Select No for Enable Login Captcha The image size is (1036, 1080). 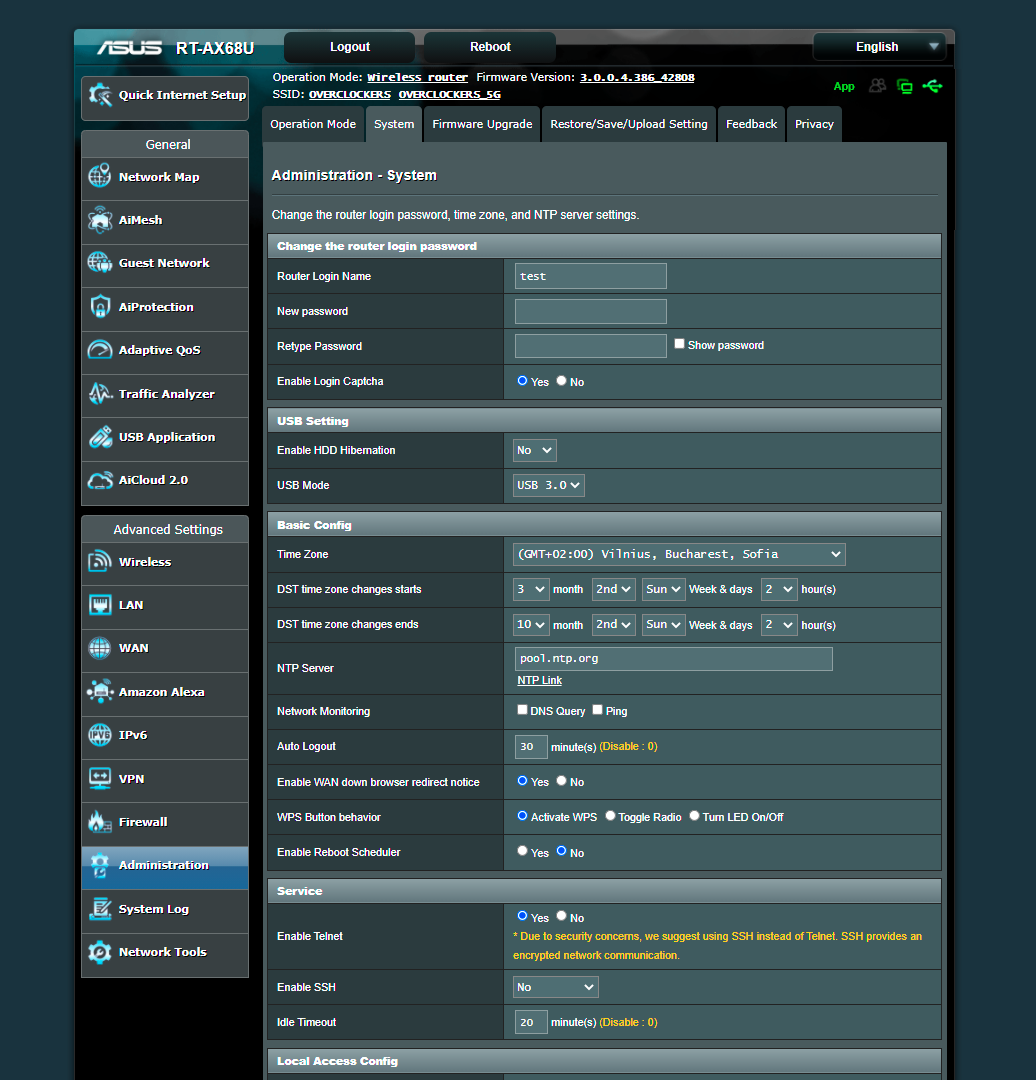point(562,381)
